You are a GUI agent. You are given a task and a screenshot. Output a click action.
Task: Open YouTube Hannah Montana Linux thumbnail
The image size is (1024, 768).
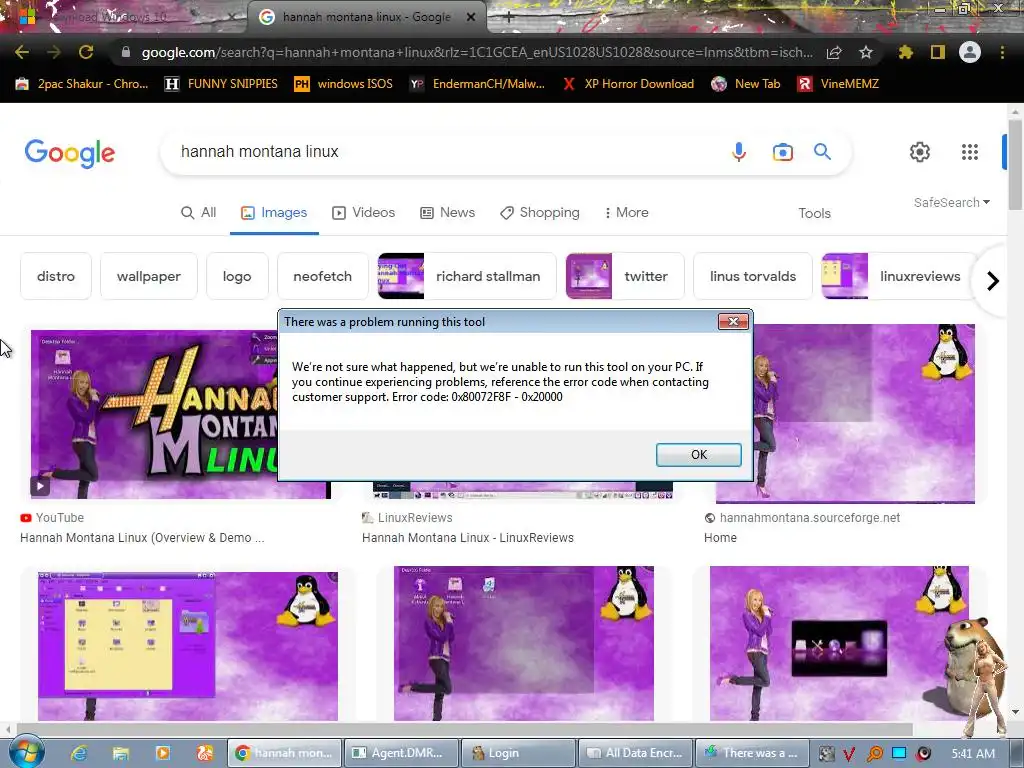[x=154, y=415]
